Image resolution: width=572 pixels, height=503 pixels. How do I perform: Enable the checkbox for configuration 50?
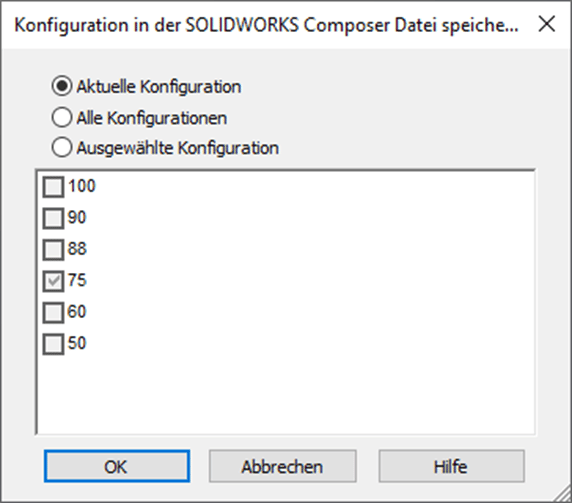click(x=53, y=344)
